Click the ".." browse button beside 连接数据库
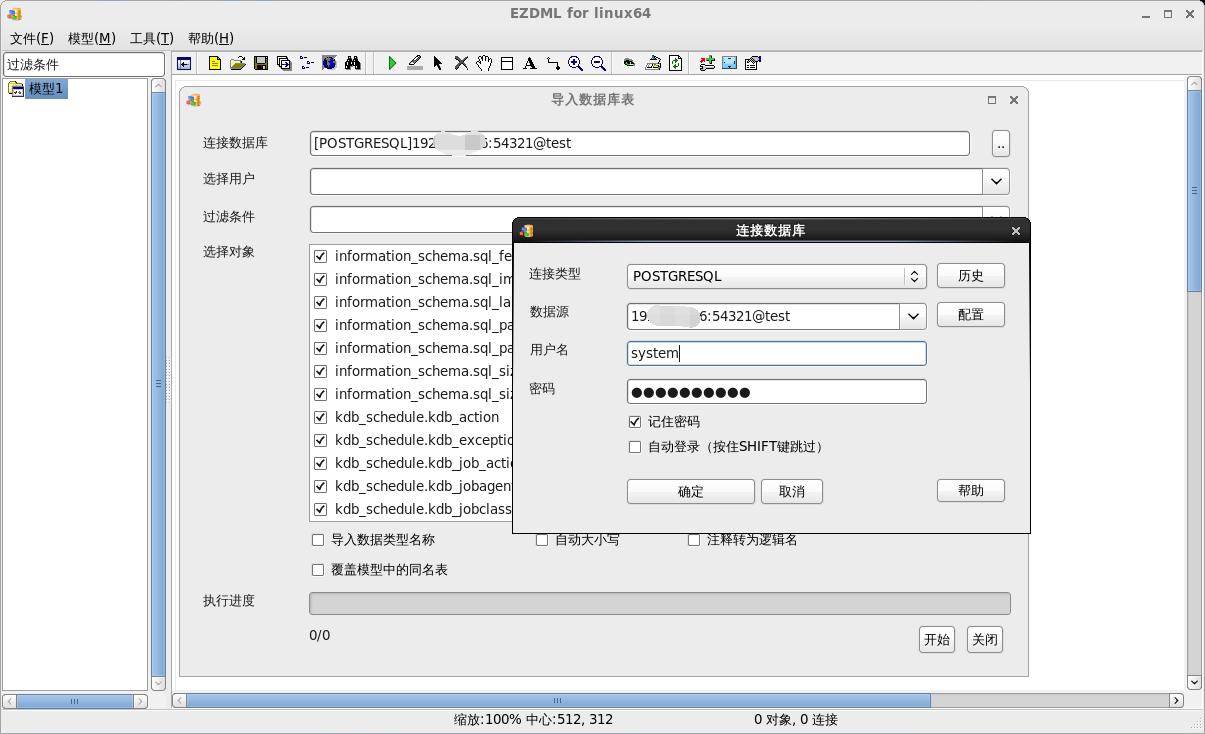Image resolution: width=1205 pixels, height=734 pixels. (x=1001, y=144)
